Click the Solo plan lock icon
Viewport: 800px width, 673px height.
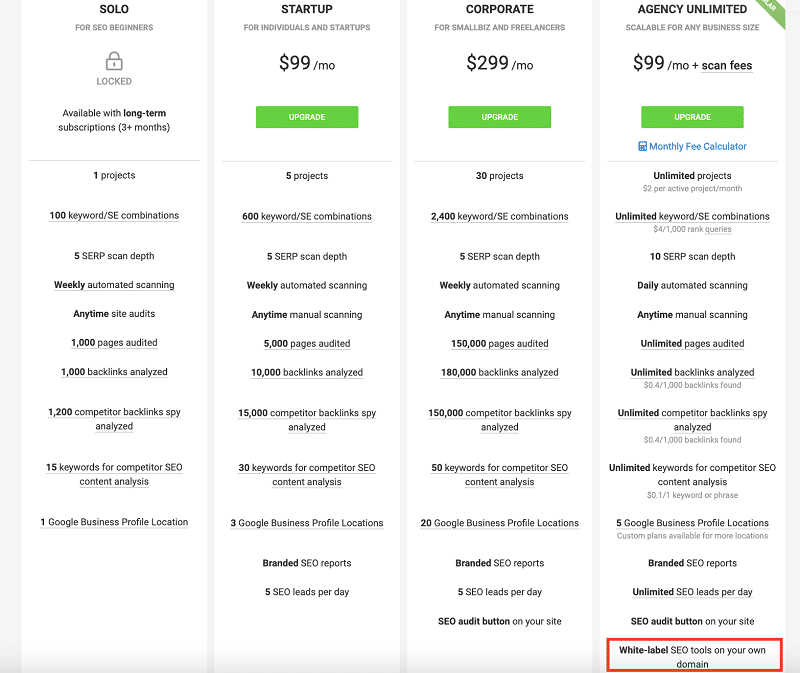114,61
